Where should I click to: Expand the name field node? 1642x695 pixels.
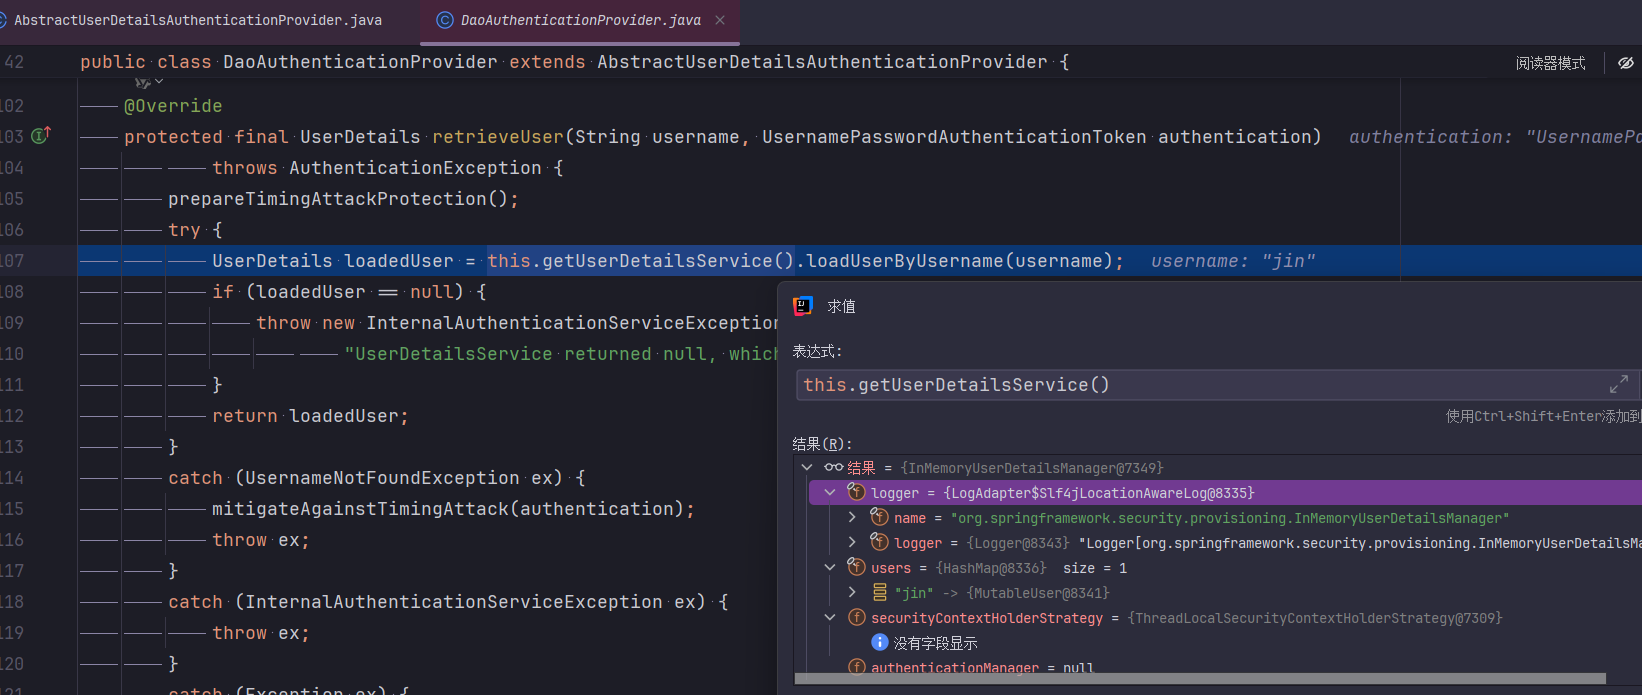[852, 517]
